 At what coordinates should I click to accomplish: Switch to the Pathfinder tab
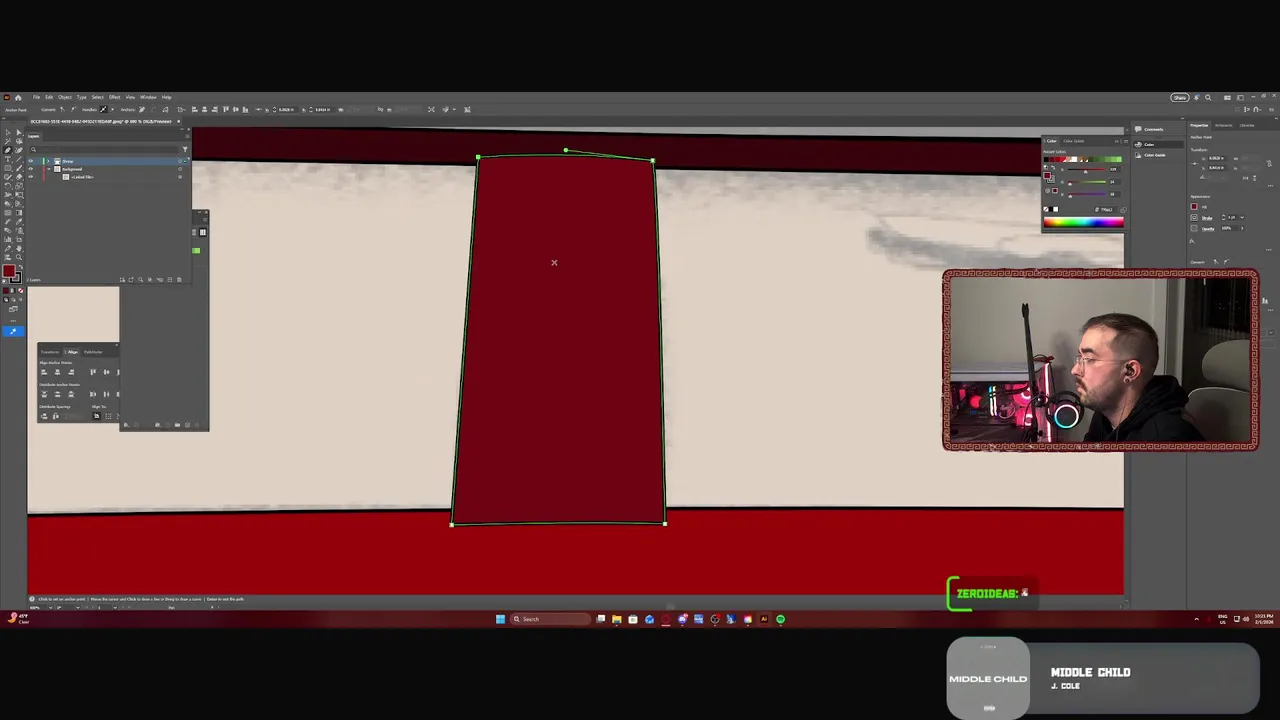[93, 352]
